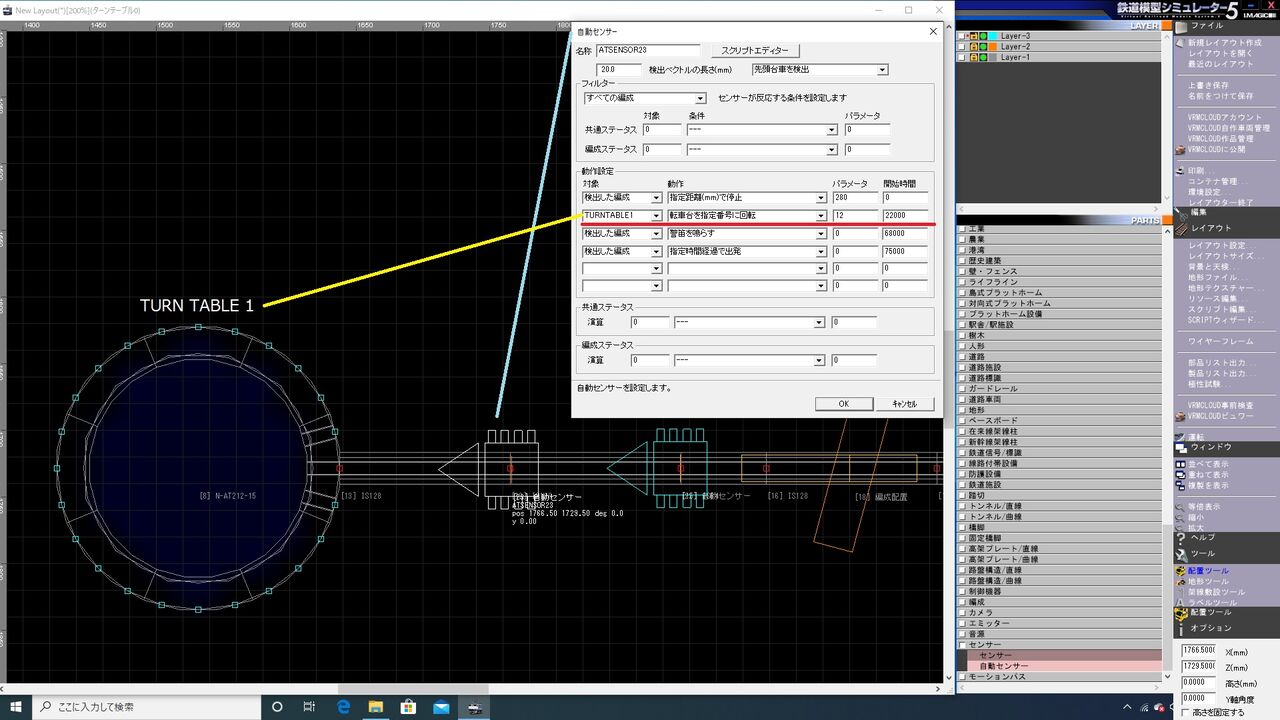Click the 重ねて表示 cascade icon
The image size is (1280, 720).
1181,475
